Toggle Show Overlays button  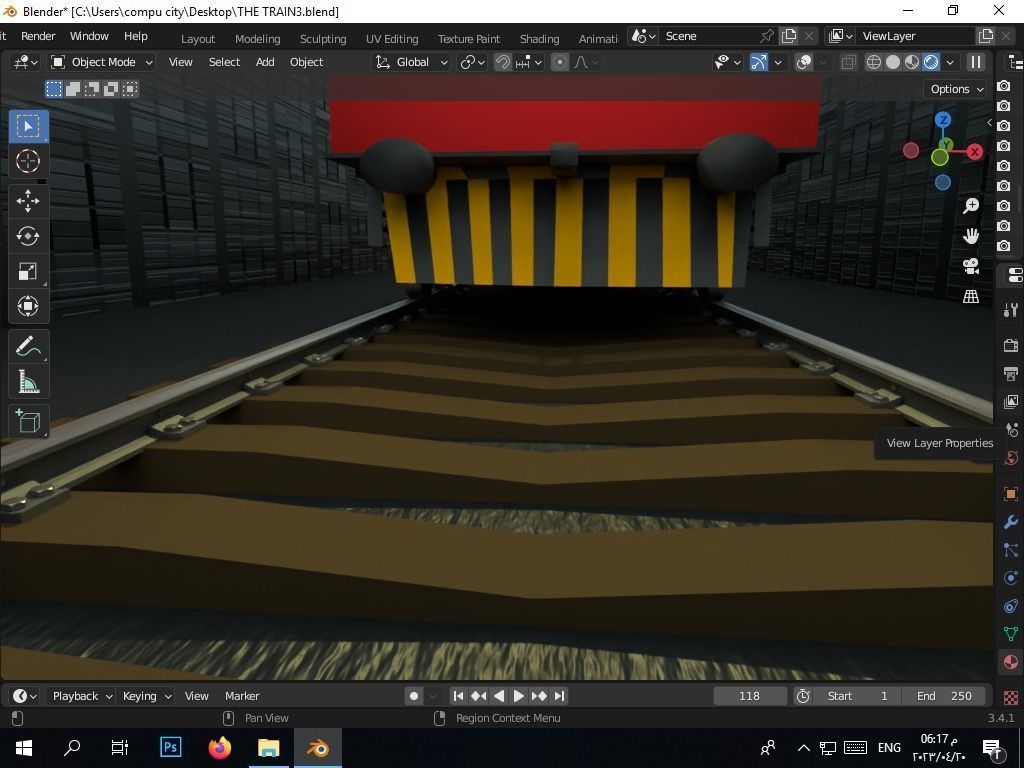pos(804,62)
